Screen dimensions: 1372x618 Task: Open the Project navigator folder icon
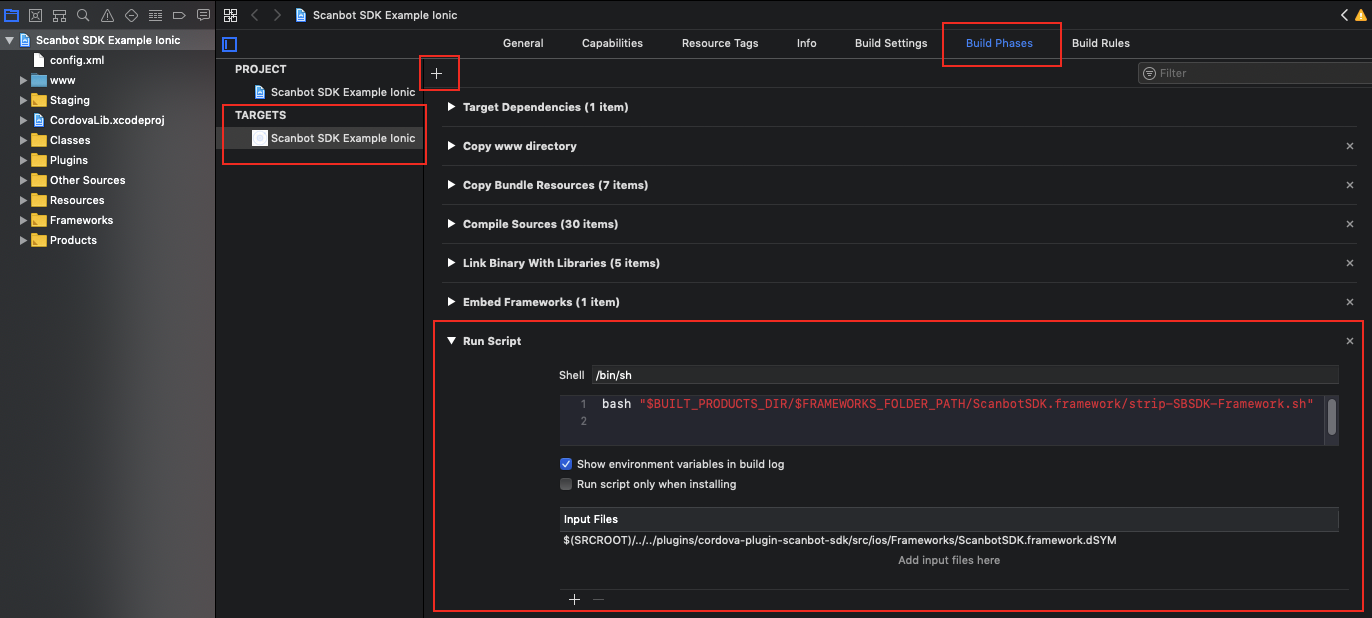(x=12, y=15)
